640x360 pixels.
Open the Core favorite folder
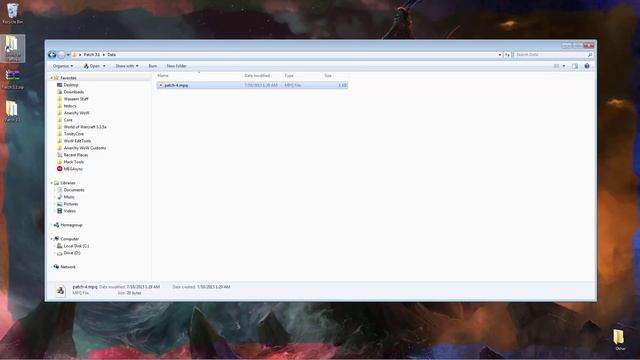[x=68, y=120]
